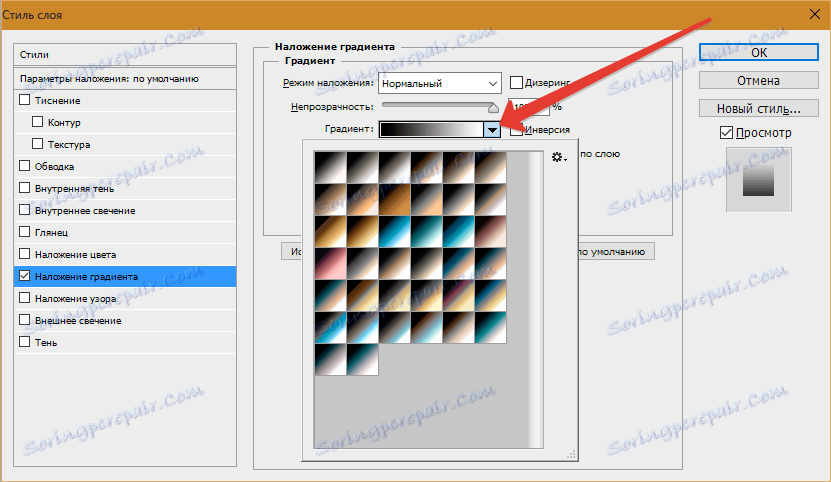Confirm with the OK button
Image resolution: width=831 pixels, height=482 pixels.
tap(759, 52)
